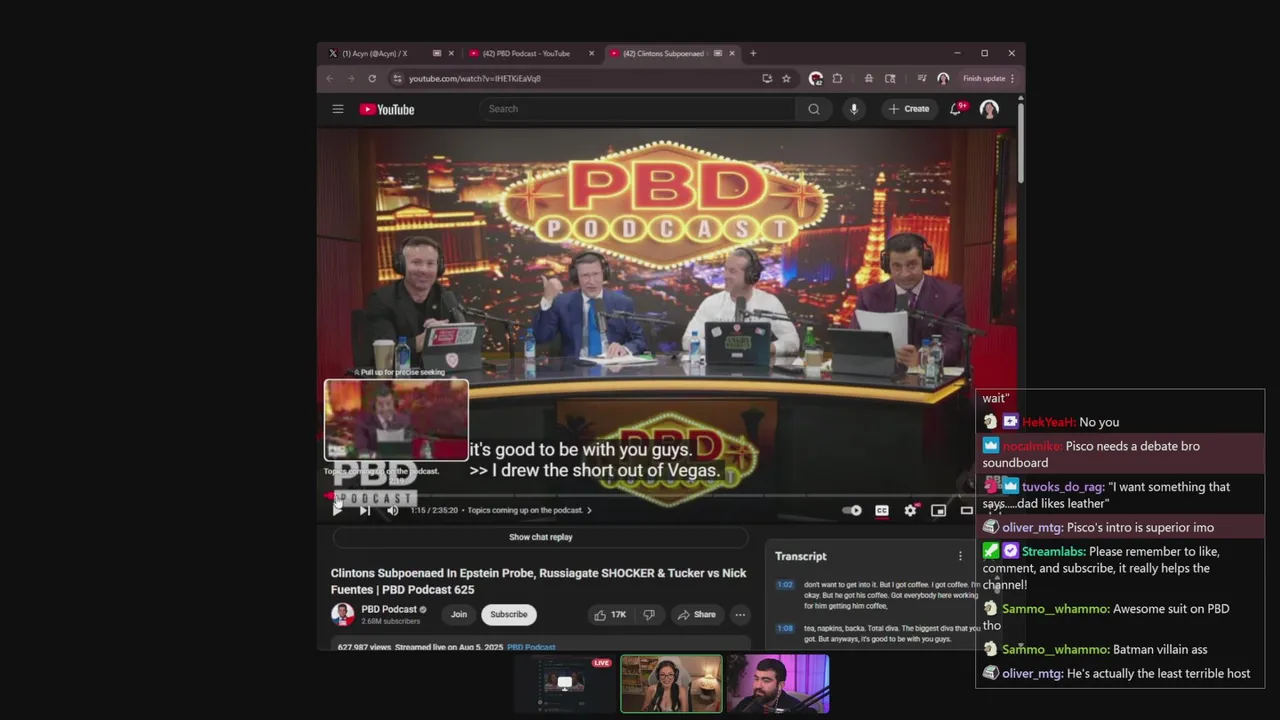Click chat message 'Pisco's intro is superior imo'
This screenshot has height=720, width=1280.
tap(1140, 527)
